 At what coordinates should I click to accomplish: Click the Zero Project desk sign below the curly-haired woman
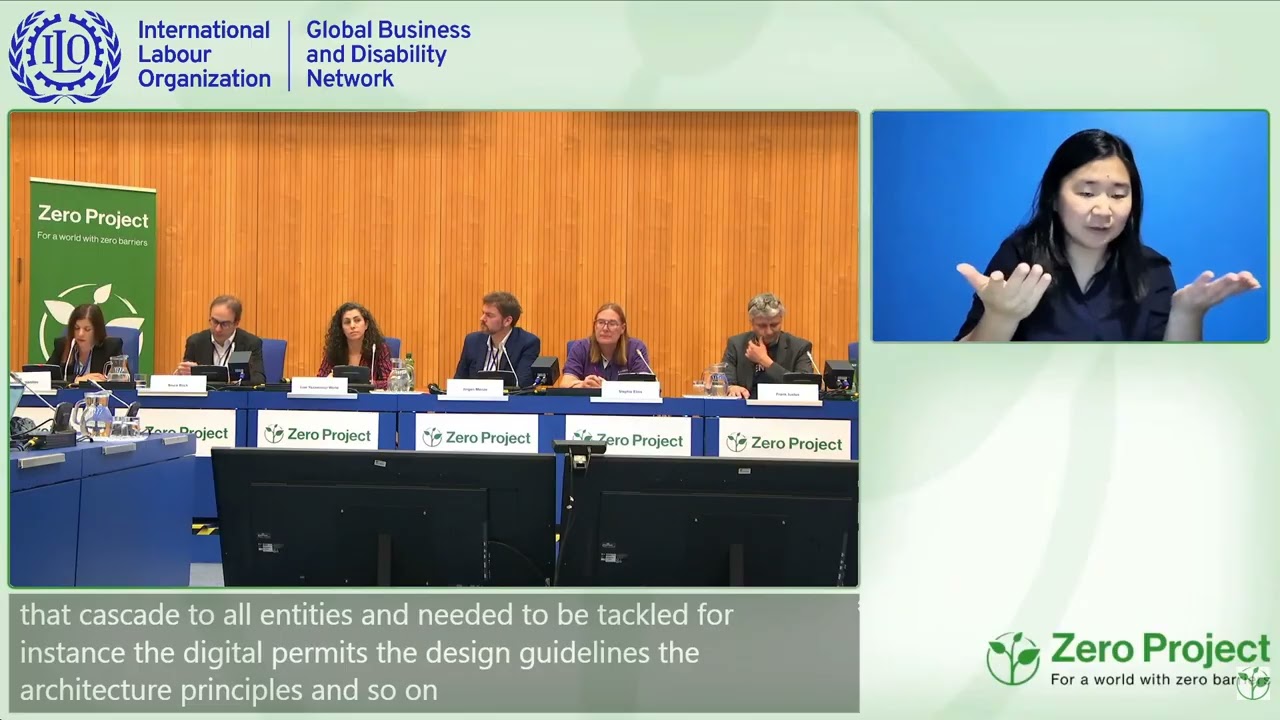point(318,432)
